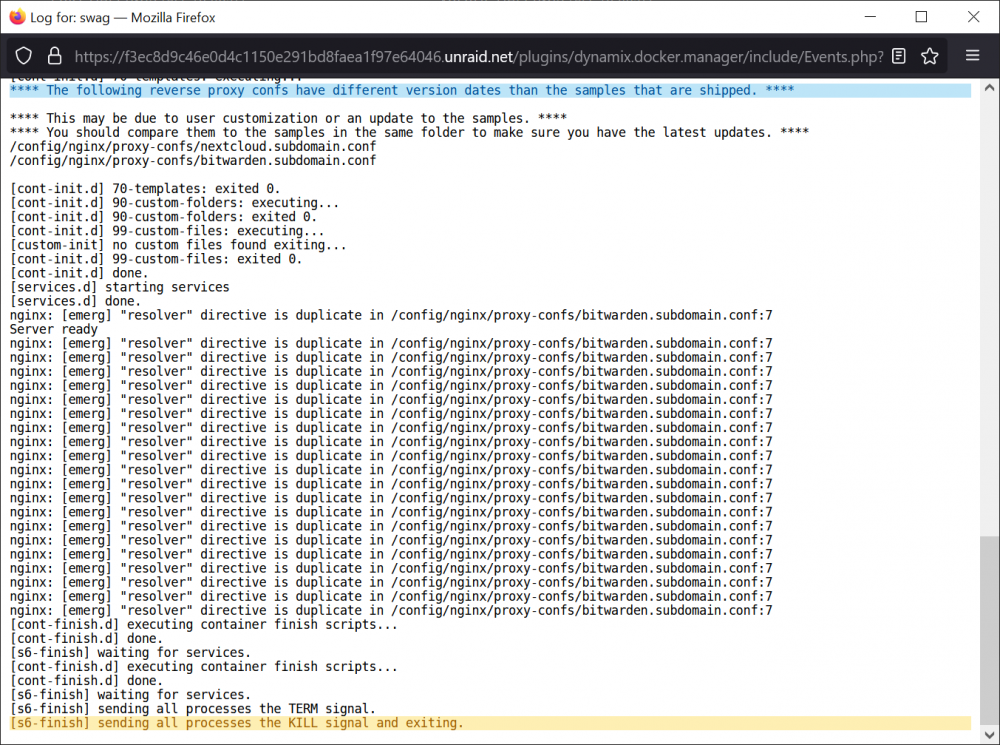Image resolution: width=1000 pixels, height=745 pixels.
Task: Bookmark this page with the star icon
Action: click(930, 56)
